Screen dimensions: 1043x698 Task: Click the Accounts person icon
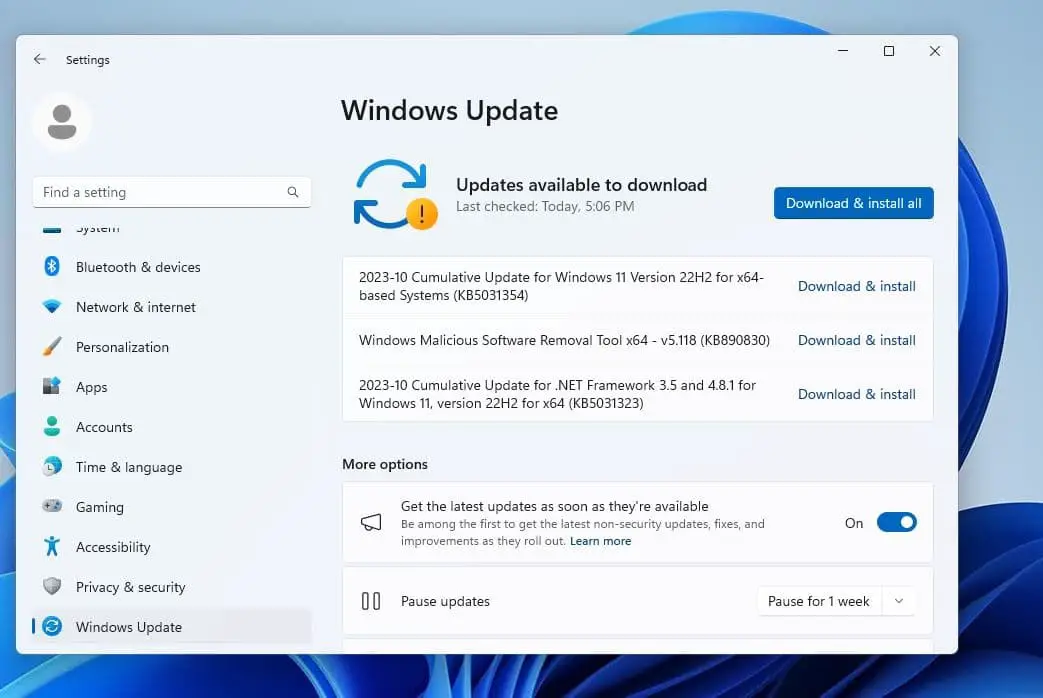coord(52,427)
